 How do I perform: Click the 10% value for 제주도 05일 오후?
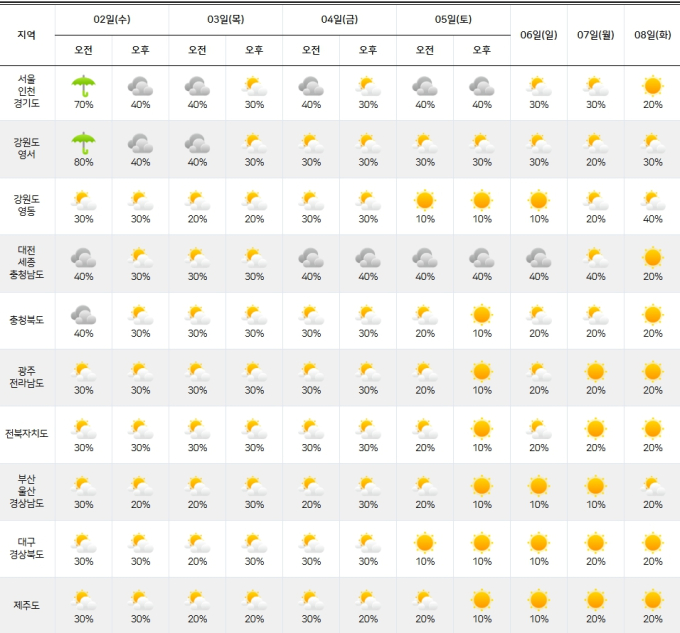coord(481,619)
